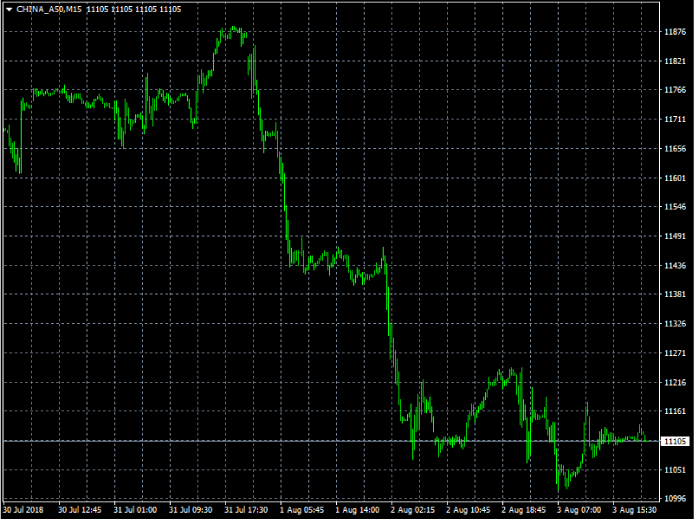
Task: Click the 2 Aug 18:45 time label
Action: (x=523, y=510)
